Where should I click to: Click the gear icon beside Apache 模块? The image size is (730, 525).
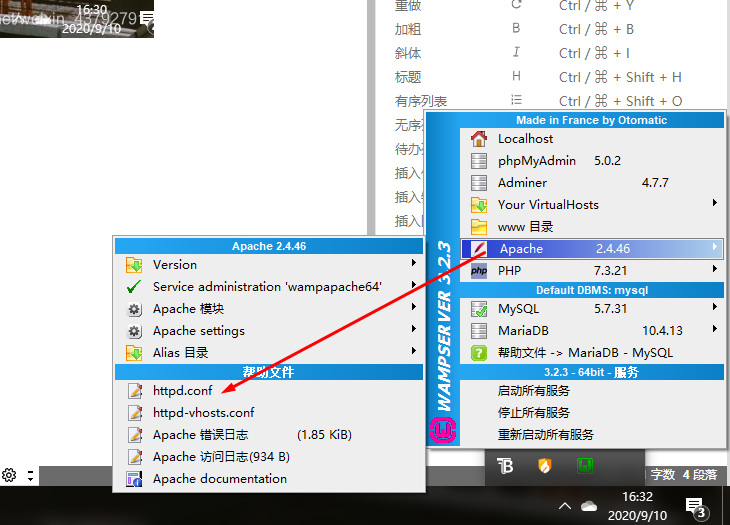134,309
